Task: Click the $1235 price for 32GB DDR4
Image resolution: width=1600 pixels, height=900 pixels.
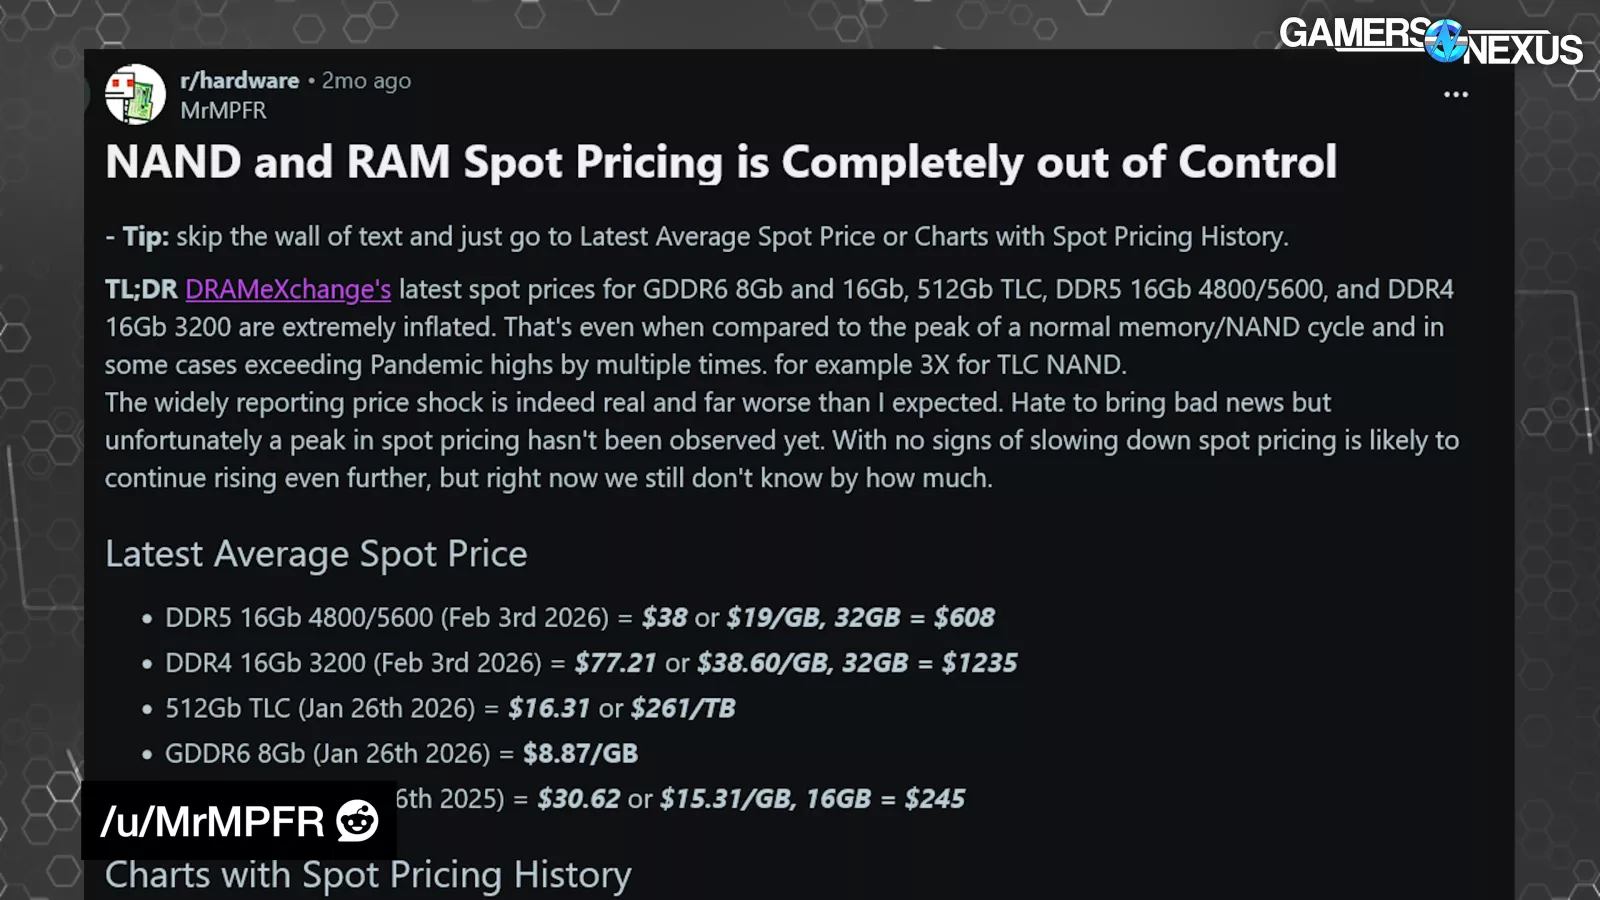Action: coord(979,663)
